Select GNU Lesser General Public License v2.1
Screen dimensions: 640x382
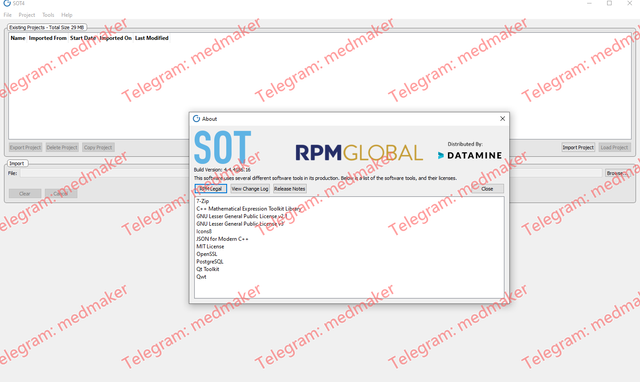(x=242, y=216)
